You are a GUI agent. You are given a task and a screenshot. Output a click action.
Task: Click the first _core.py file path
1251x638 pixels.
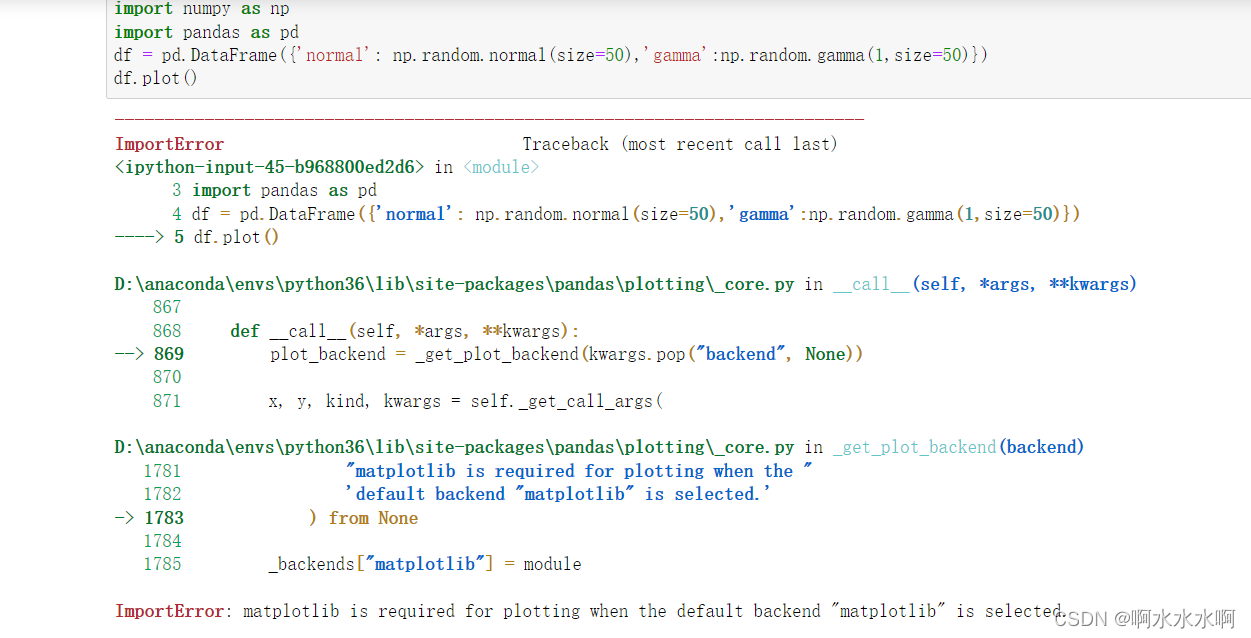[x=454, y=284]
